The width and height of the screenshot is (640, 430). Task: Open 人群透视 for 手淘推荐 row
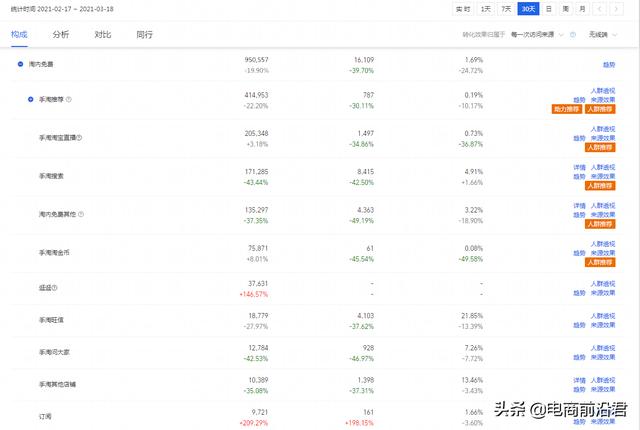[603, 91]
